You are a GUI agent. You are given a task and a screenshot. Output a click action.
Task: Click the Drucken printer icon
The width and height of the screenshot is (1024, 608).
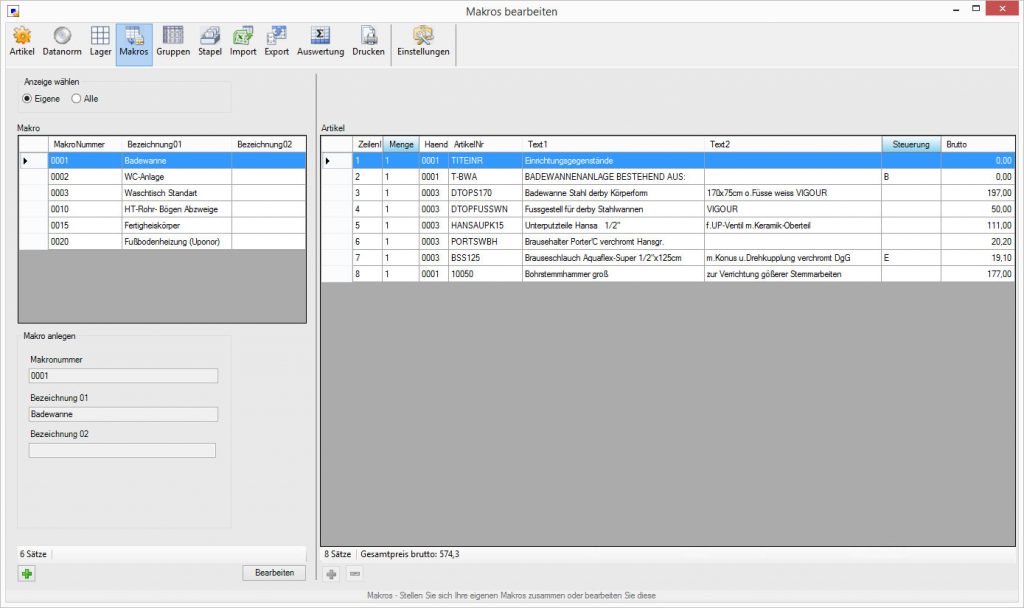coord(368,42)
